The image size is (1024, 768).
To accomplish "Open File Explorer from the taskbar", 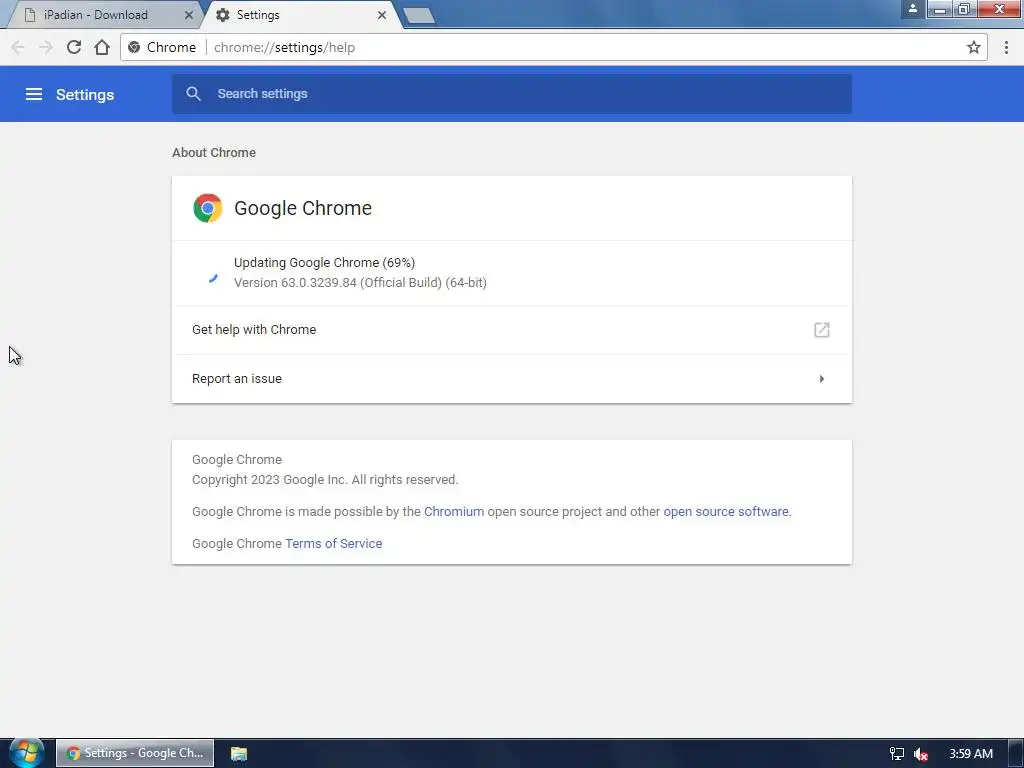I will tap(239, 754).
